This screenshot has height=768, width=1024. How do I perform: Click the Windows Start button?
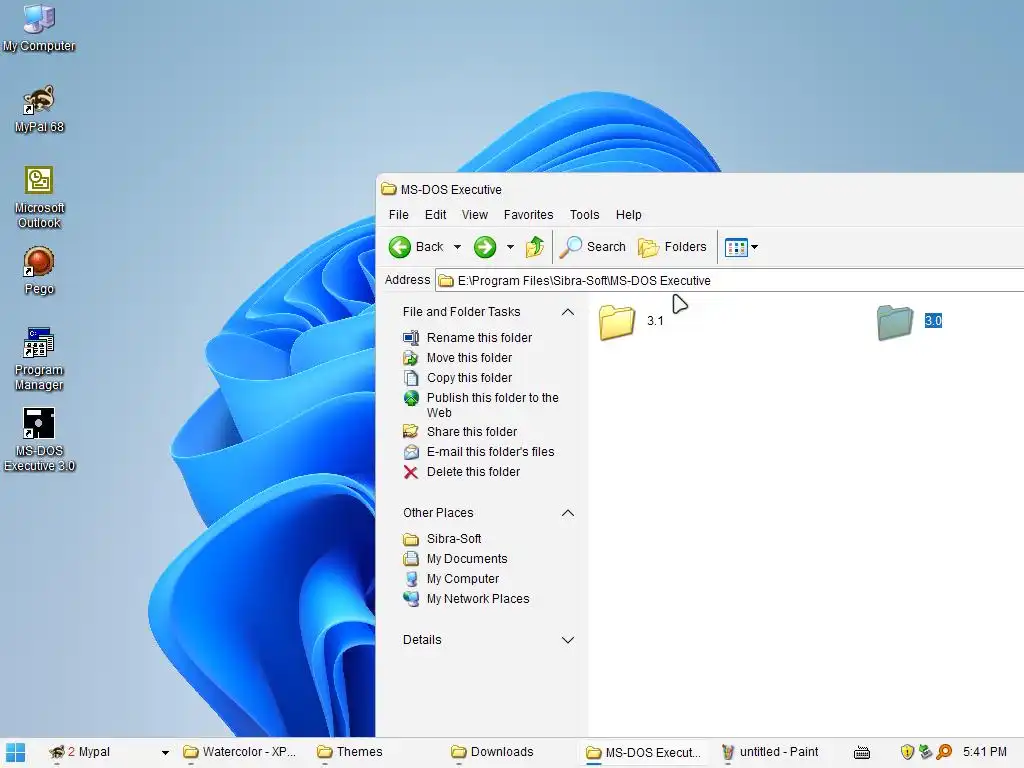point(16,752)
